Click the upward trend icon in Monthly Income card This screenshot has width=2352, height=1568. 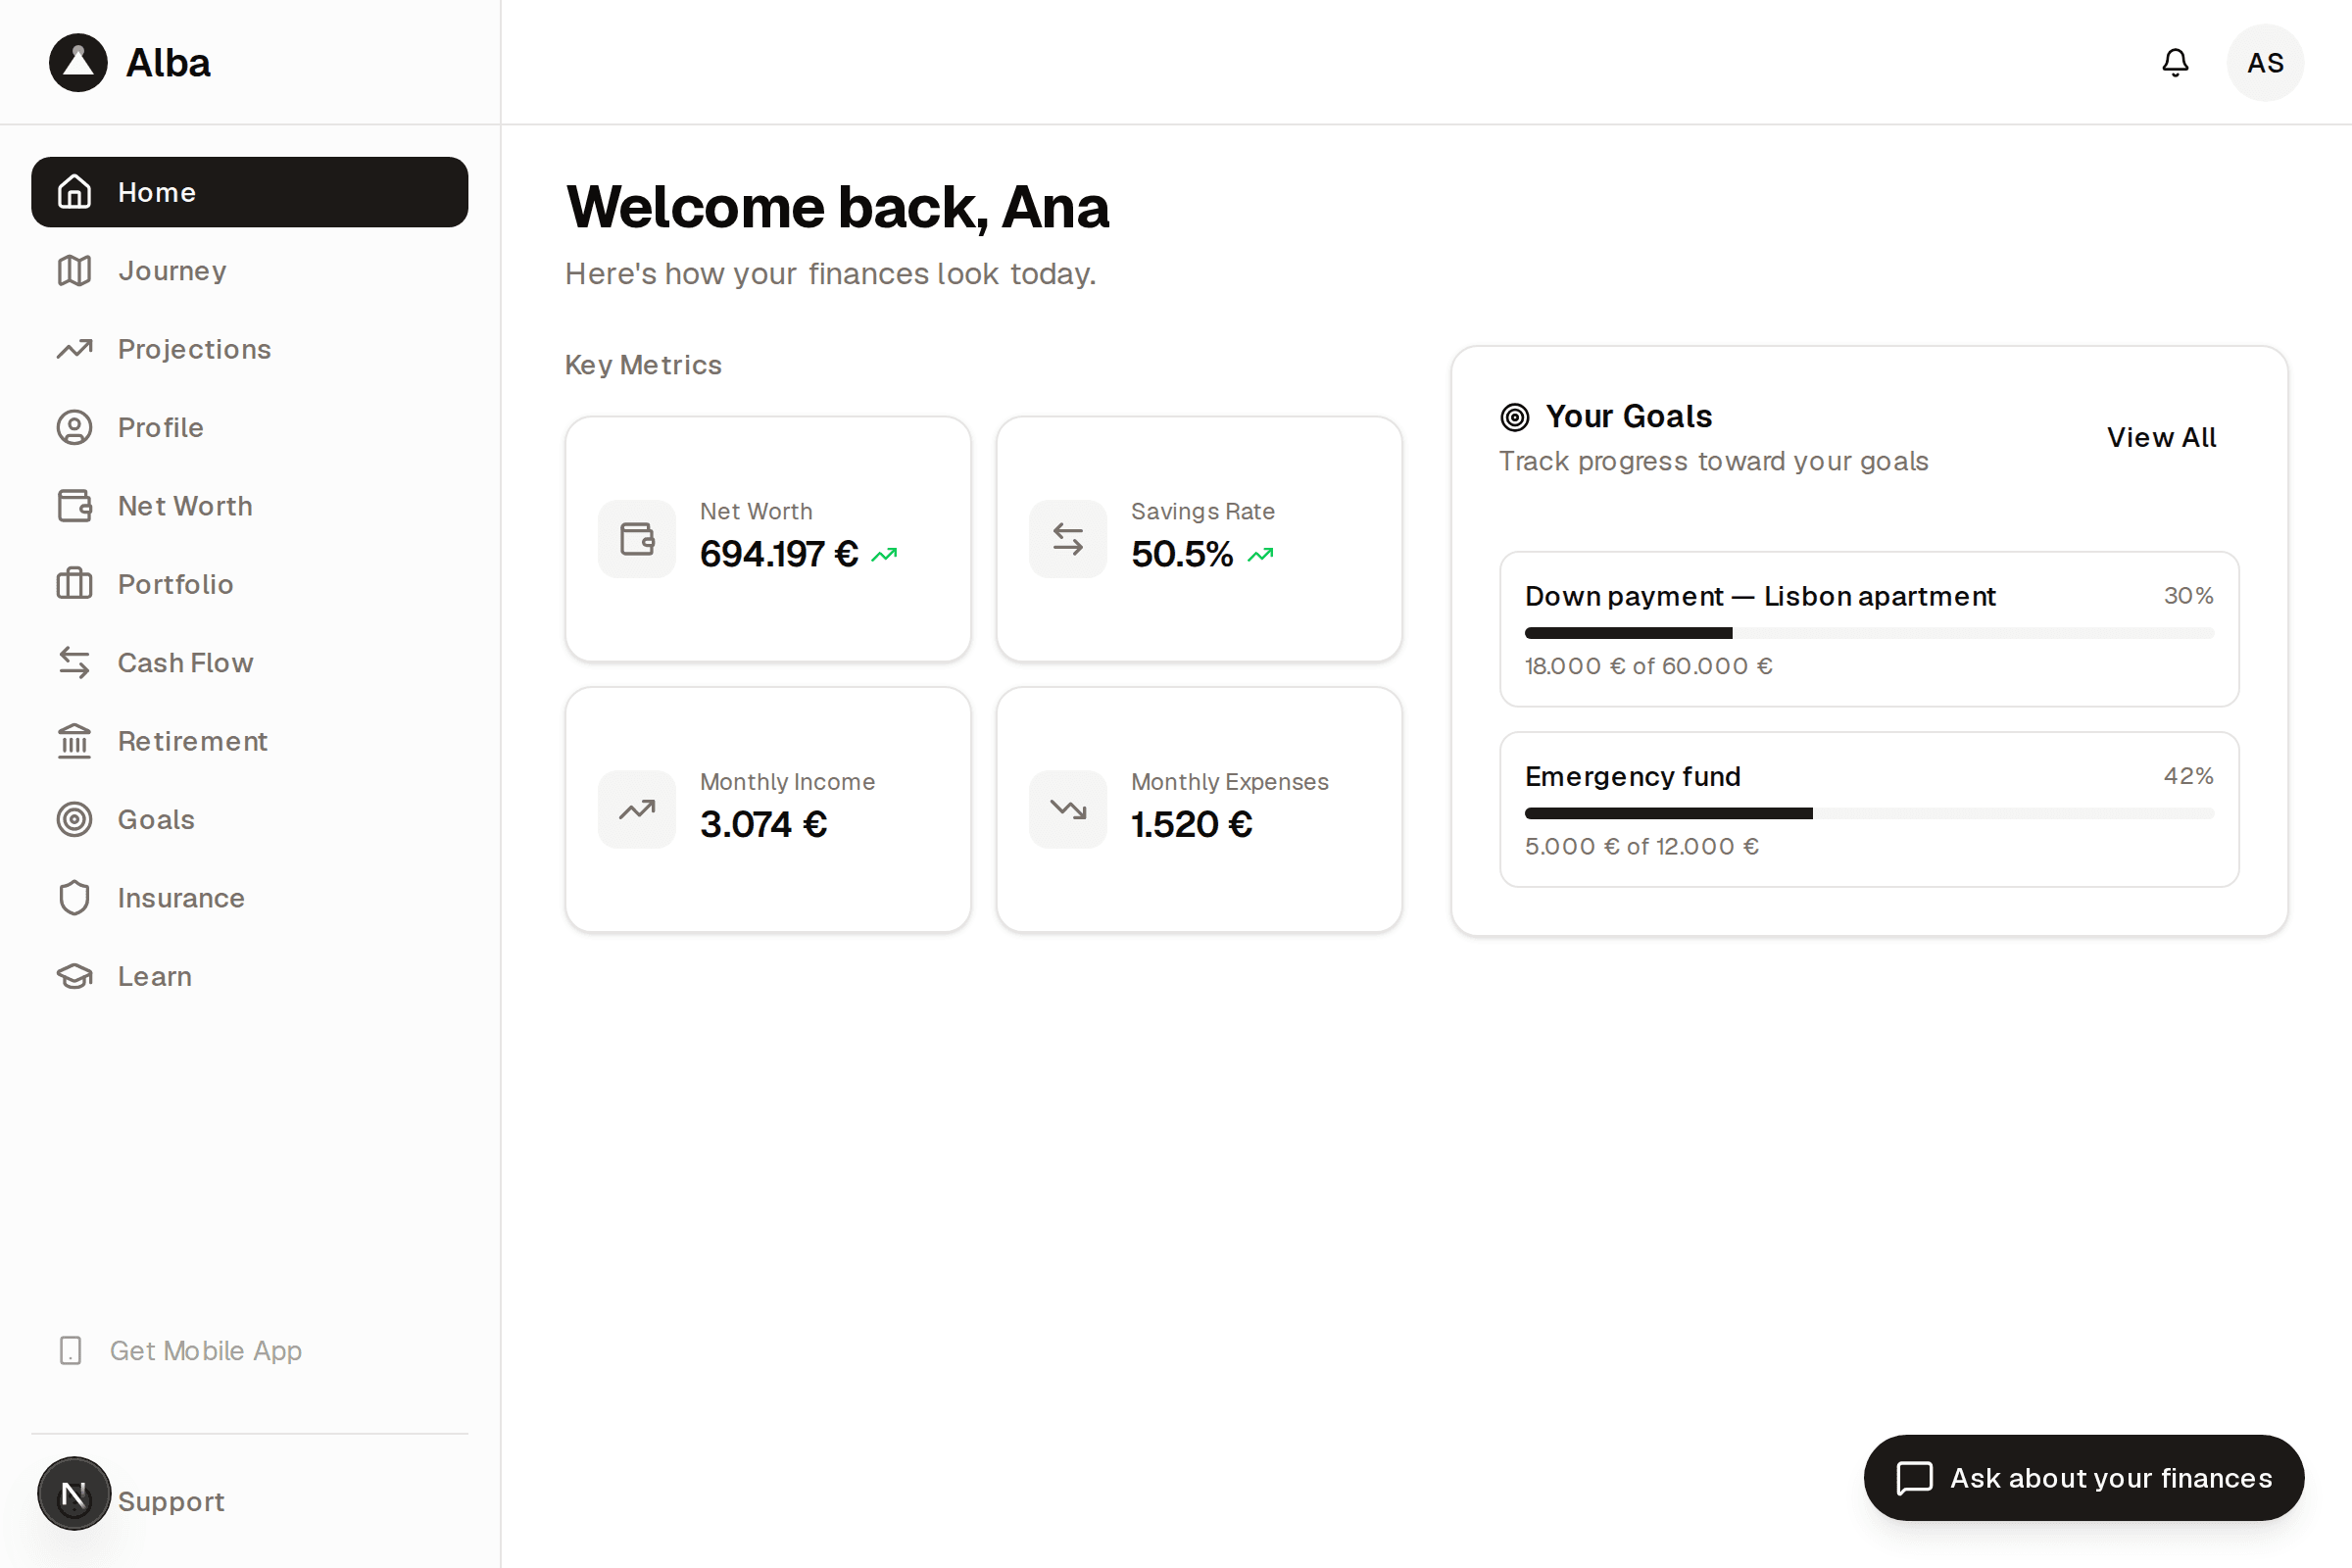(x=637, y=809)
